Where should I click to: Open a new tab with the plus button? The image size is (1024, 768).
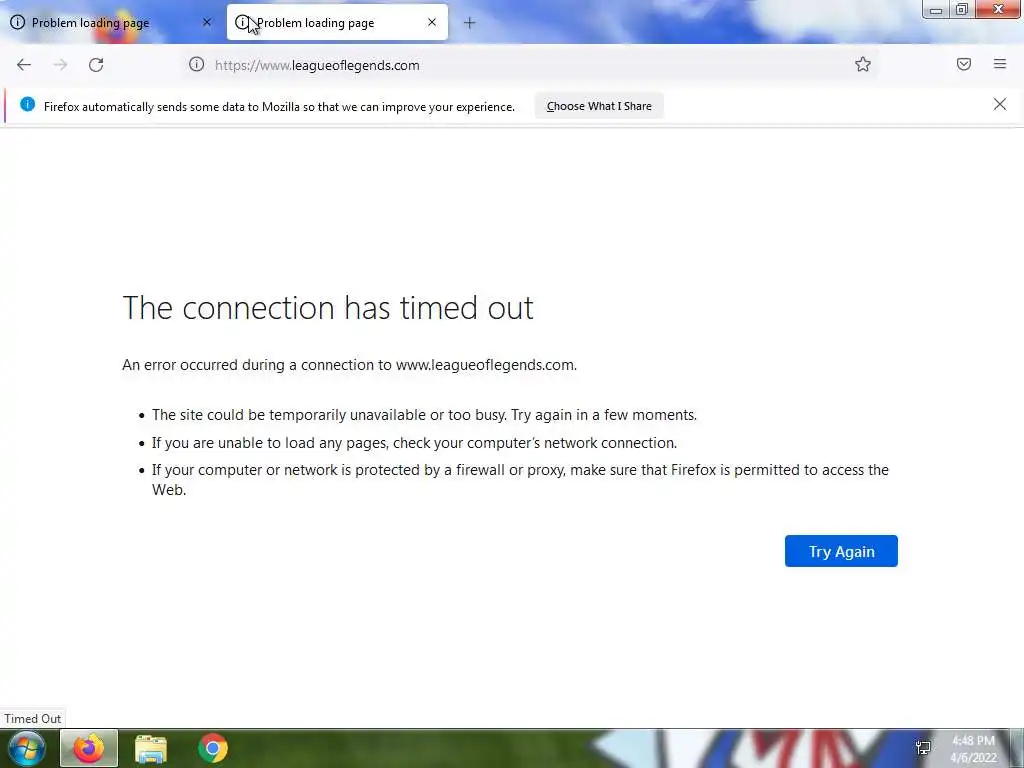pos(469,23)
